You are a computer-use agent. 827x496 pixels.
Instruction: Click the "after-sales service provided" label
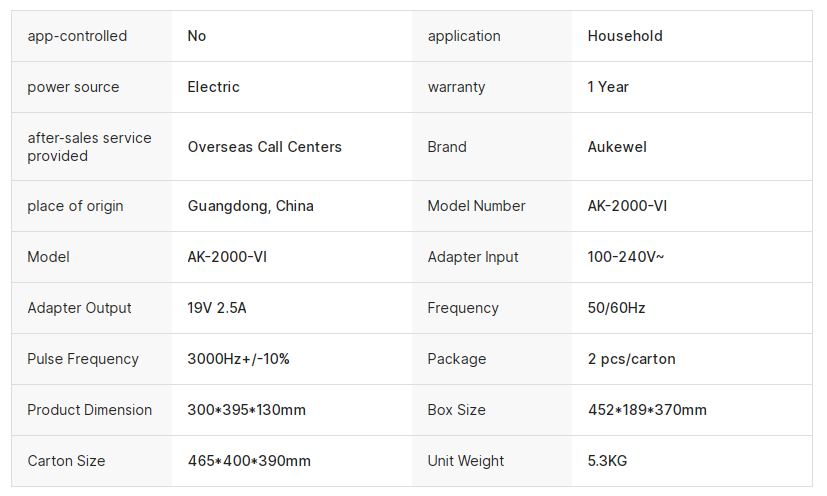tap(89, 147)
